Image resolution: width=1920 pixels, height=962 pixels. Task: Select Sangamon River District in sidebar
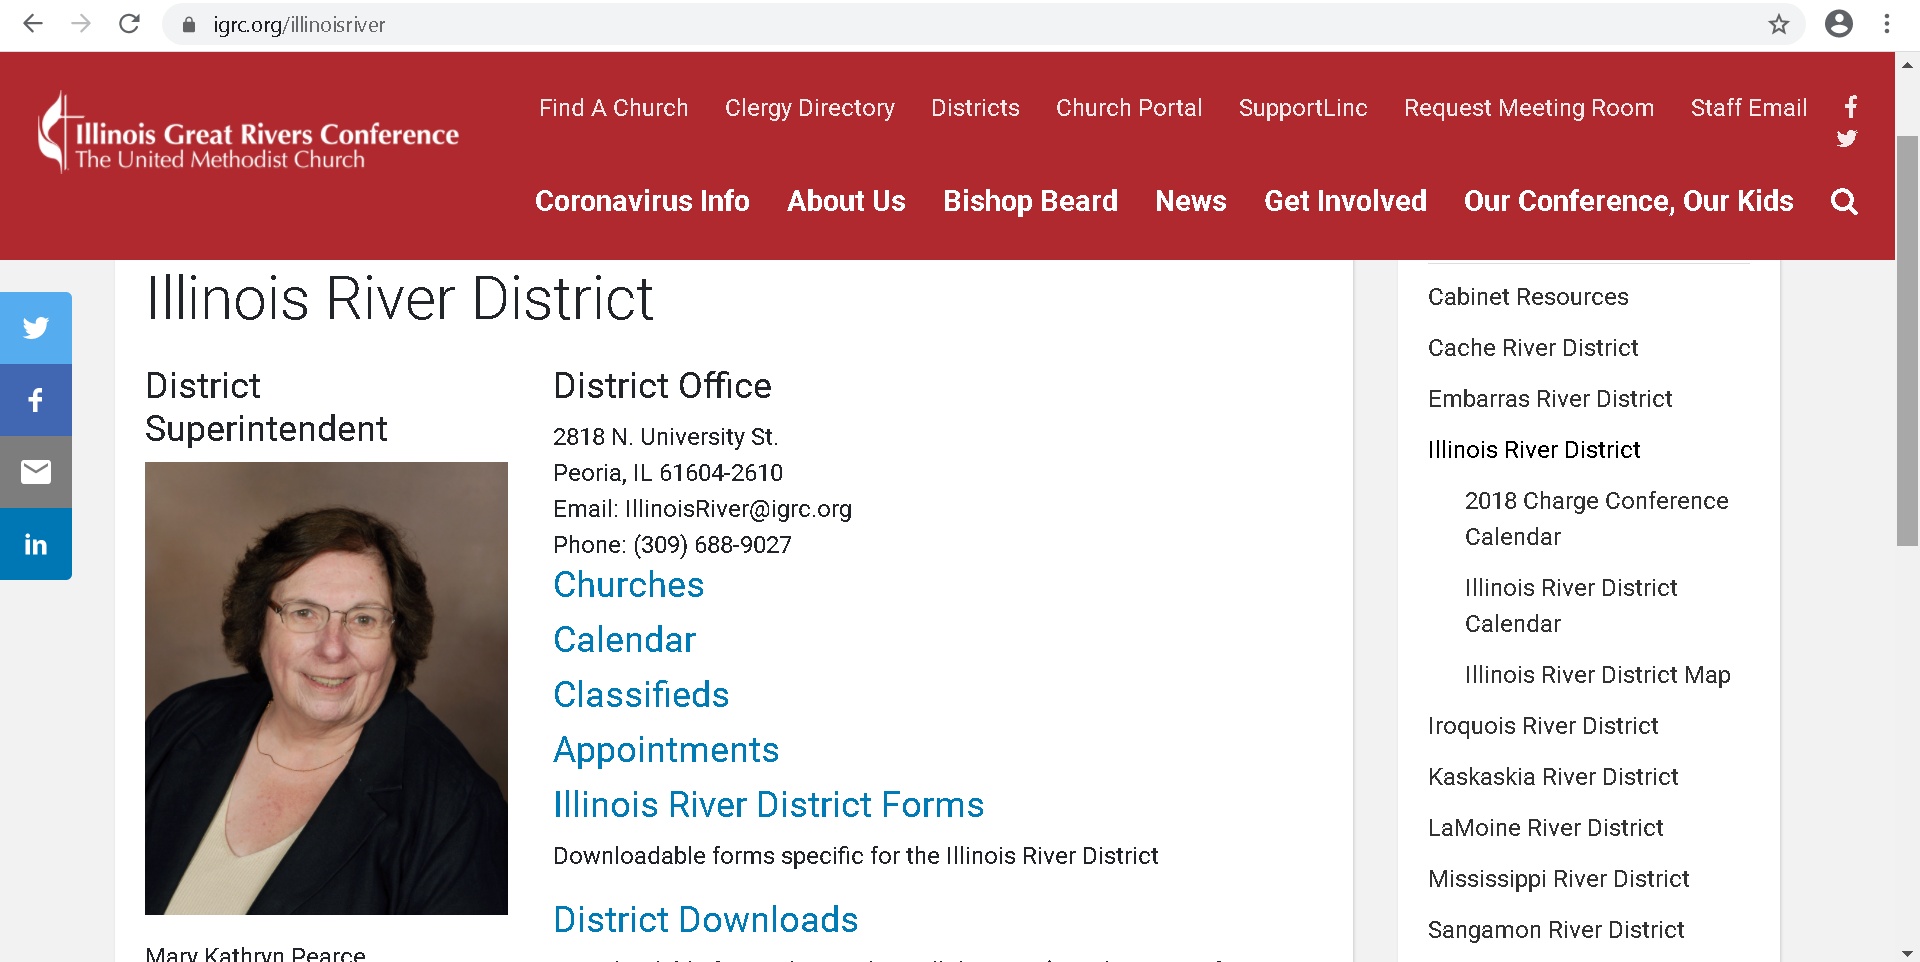(1556, 930)
